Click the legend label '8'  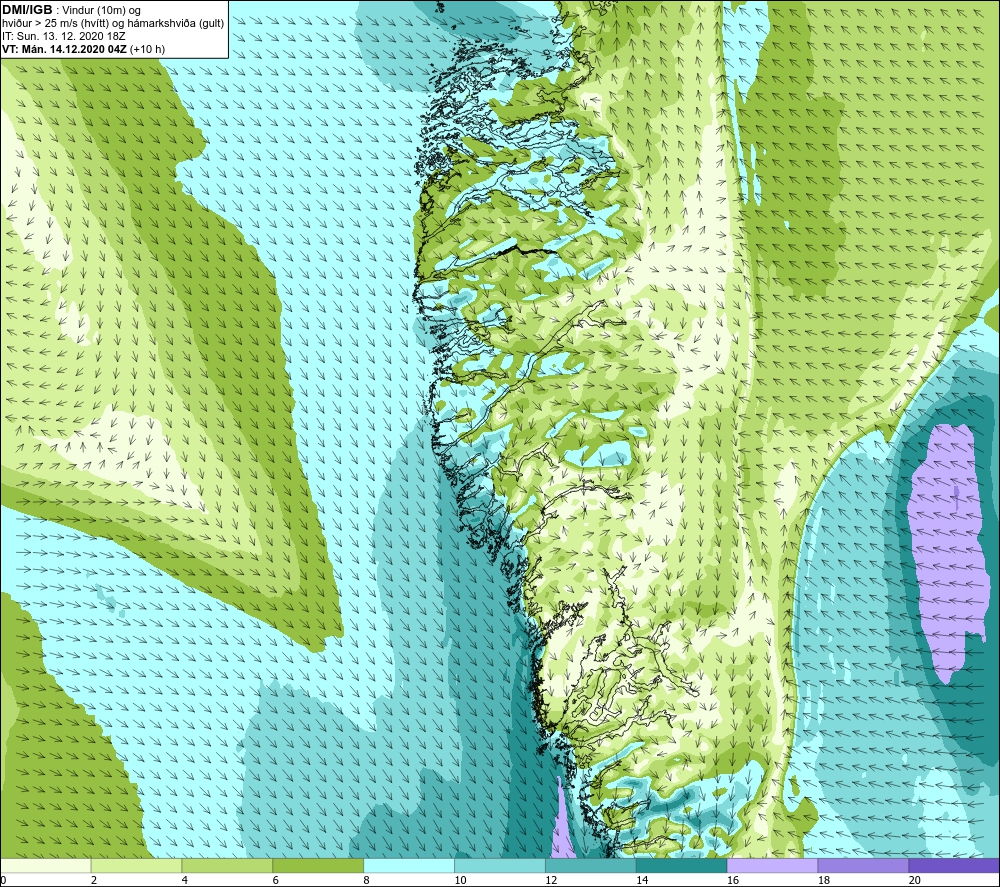(x=366, y=880)
